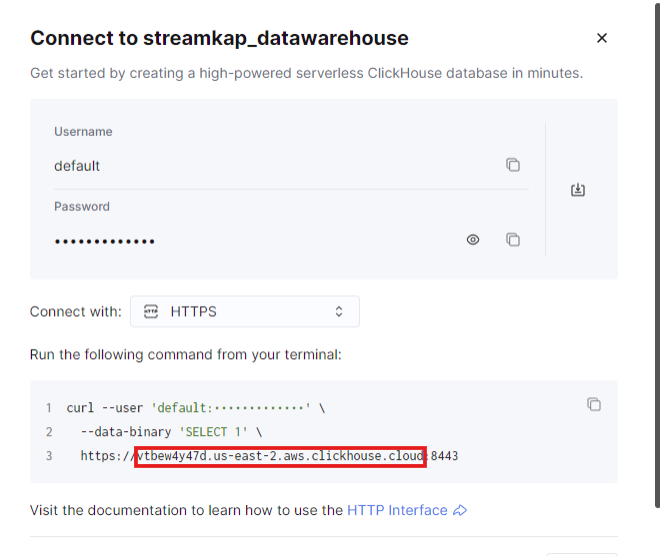Click the 'curl --user' command line
The image size is (662, 556).
195,408
